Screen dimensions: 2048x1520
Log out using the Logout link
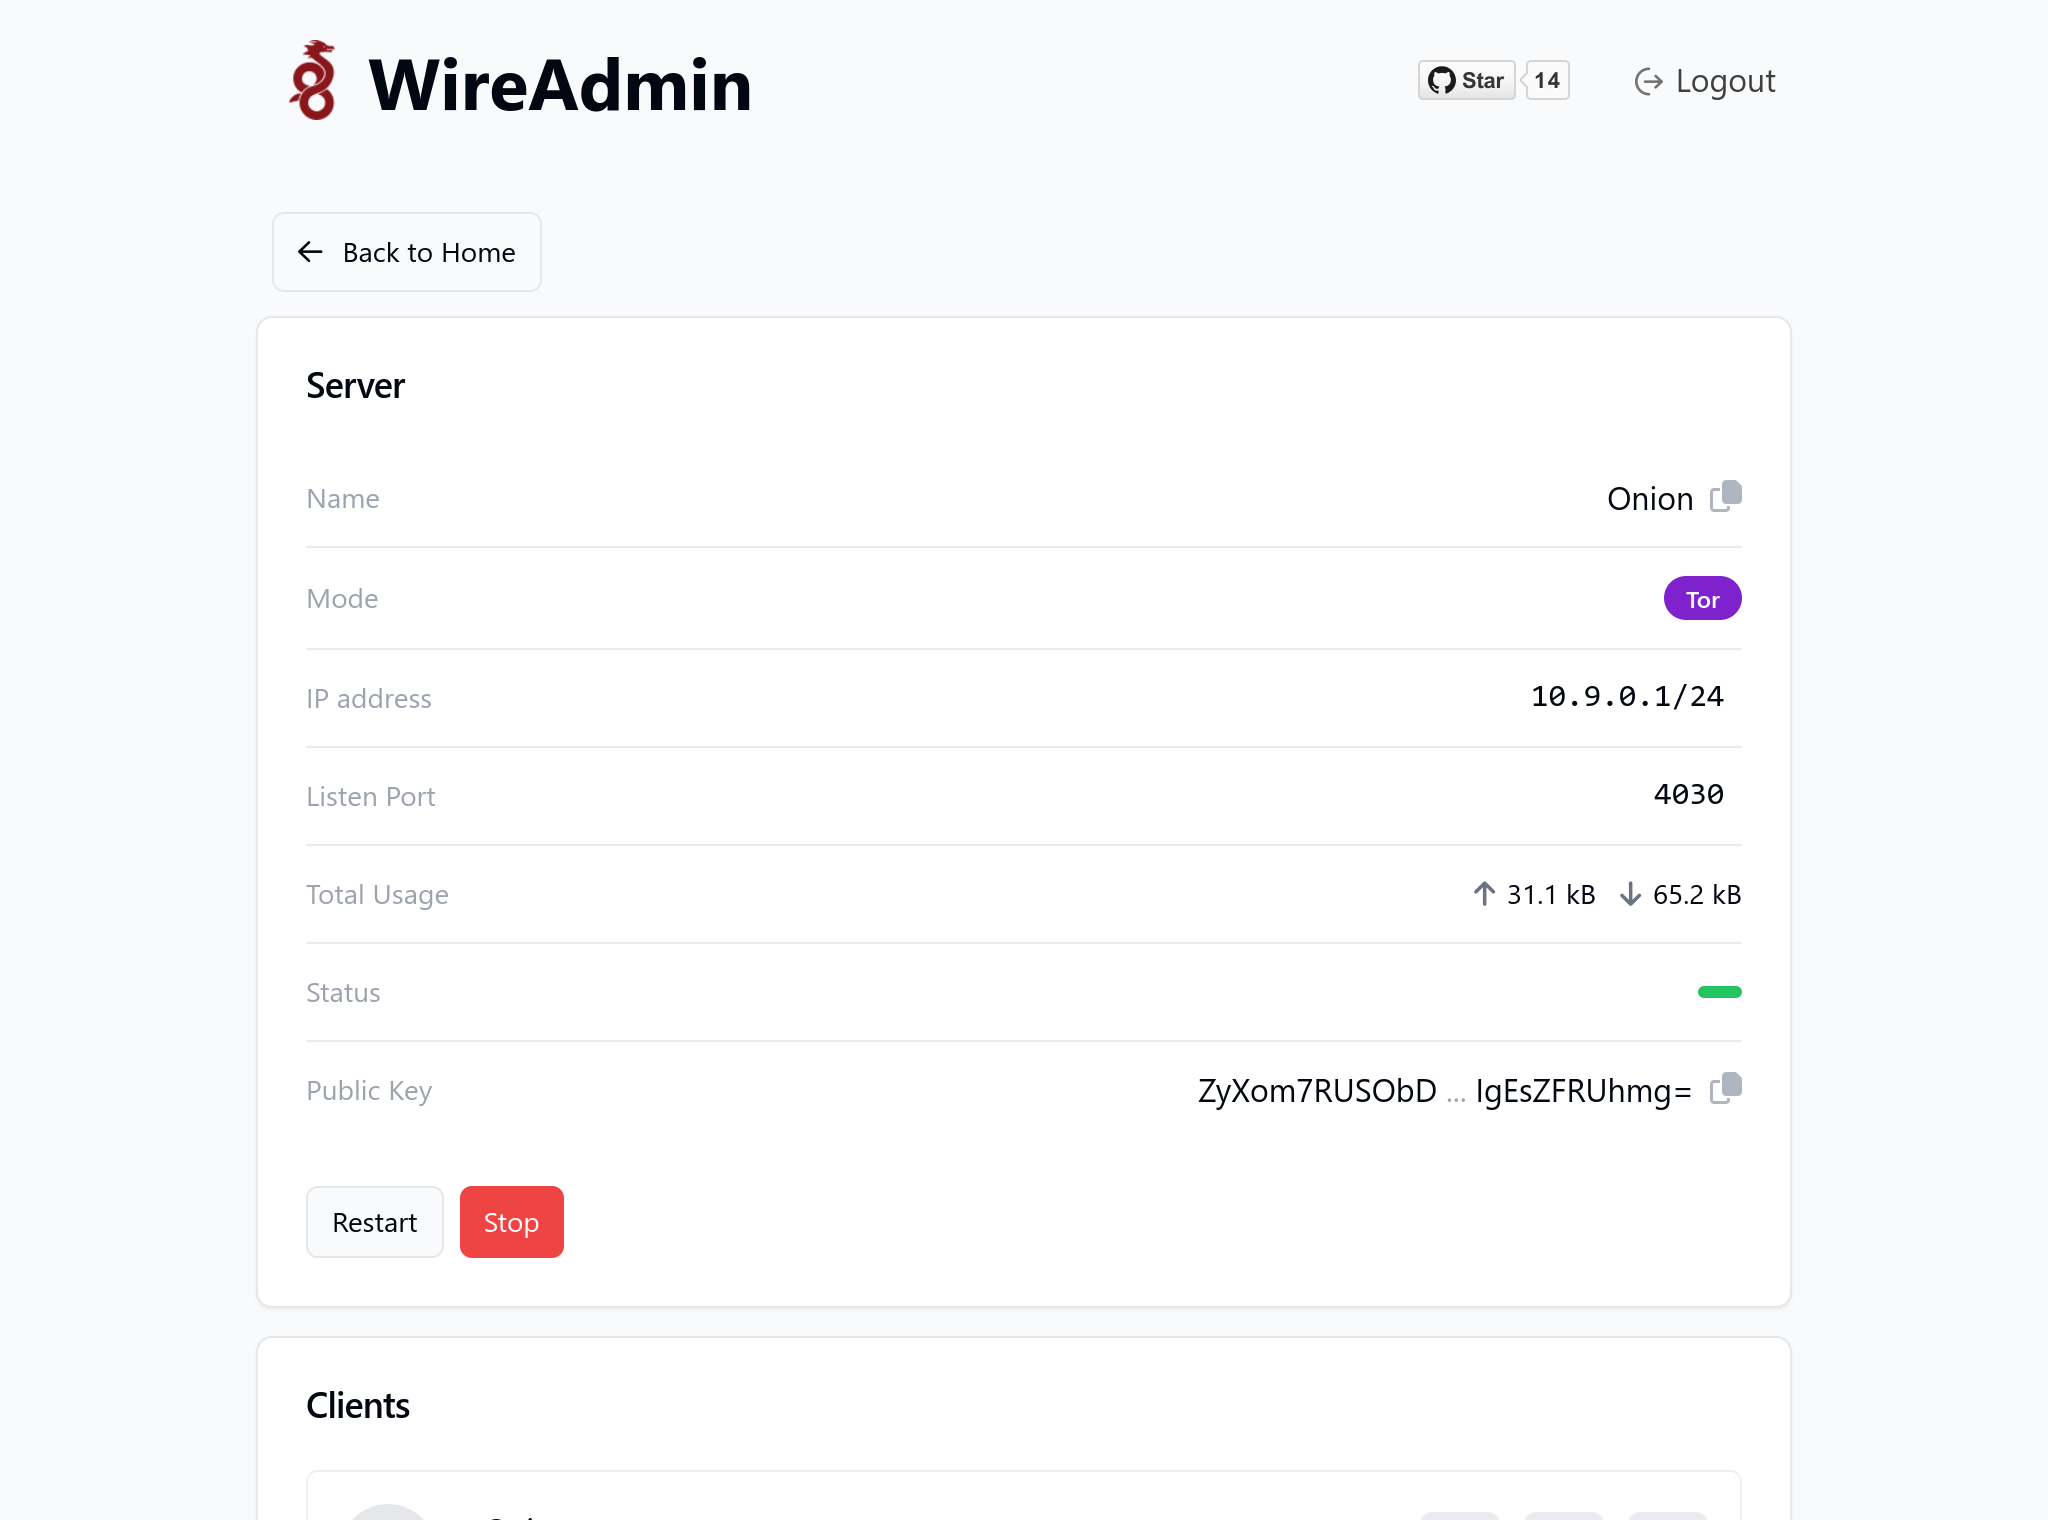[x=1705, y=81]
